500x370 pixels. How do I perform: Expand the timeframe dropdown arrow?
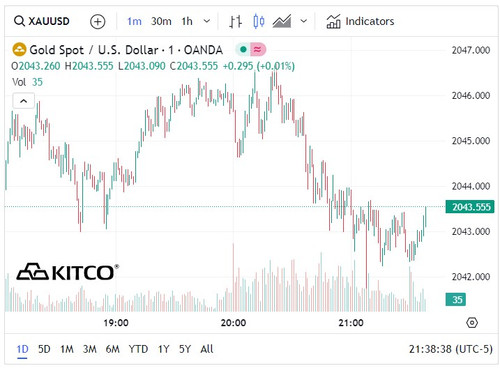tap(207, 21)
